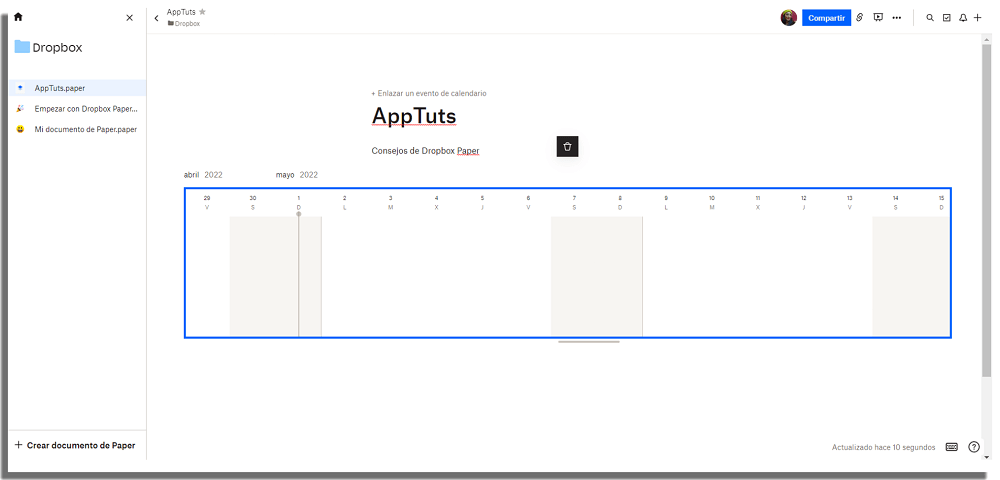This screenshot has height=480, width=1000.
Task: Select day 14 S in the timeline
Action: (895, 203)
